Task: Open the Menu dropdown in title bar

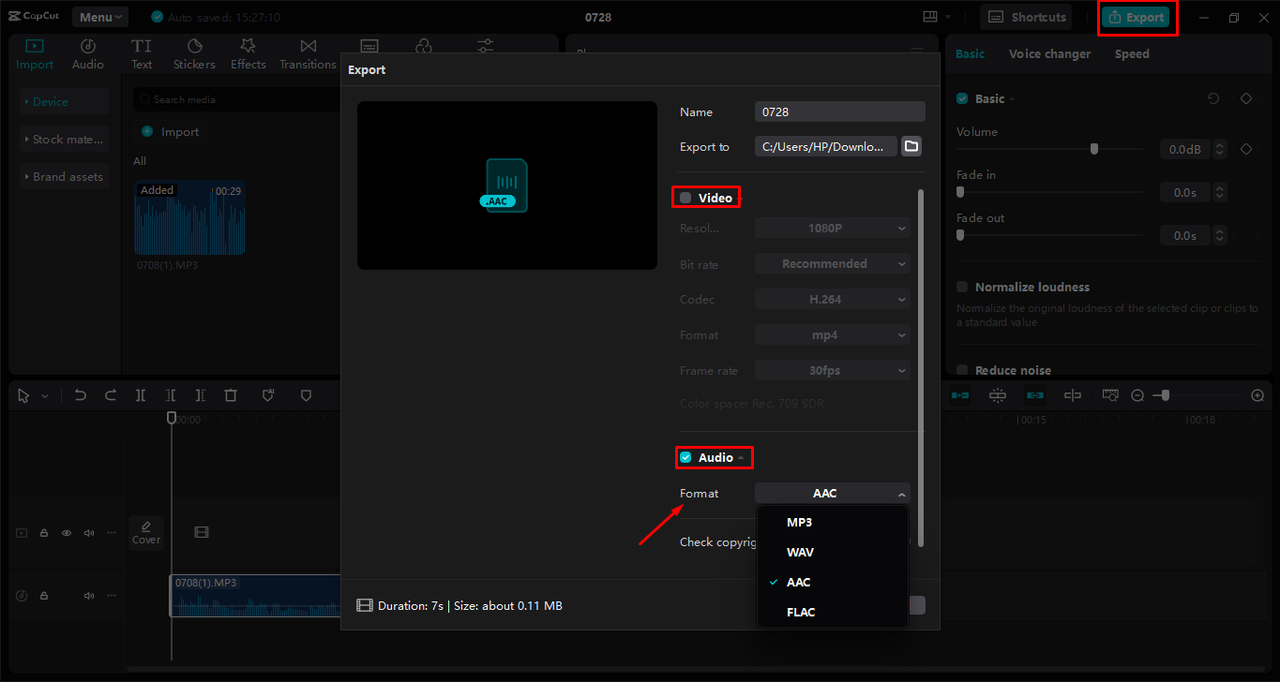Action: pyautogui.click(x=99, y=17)
